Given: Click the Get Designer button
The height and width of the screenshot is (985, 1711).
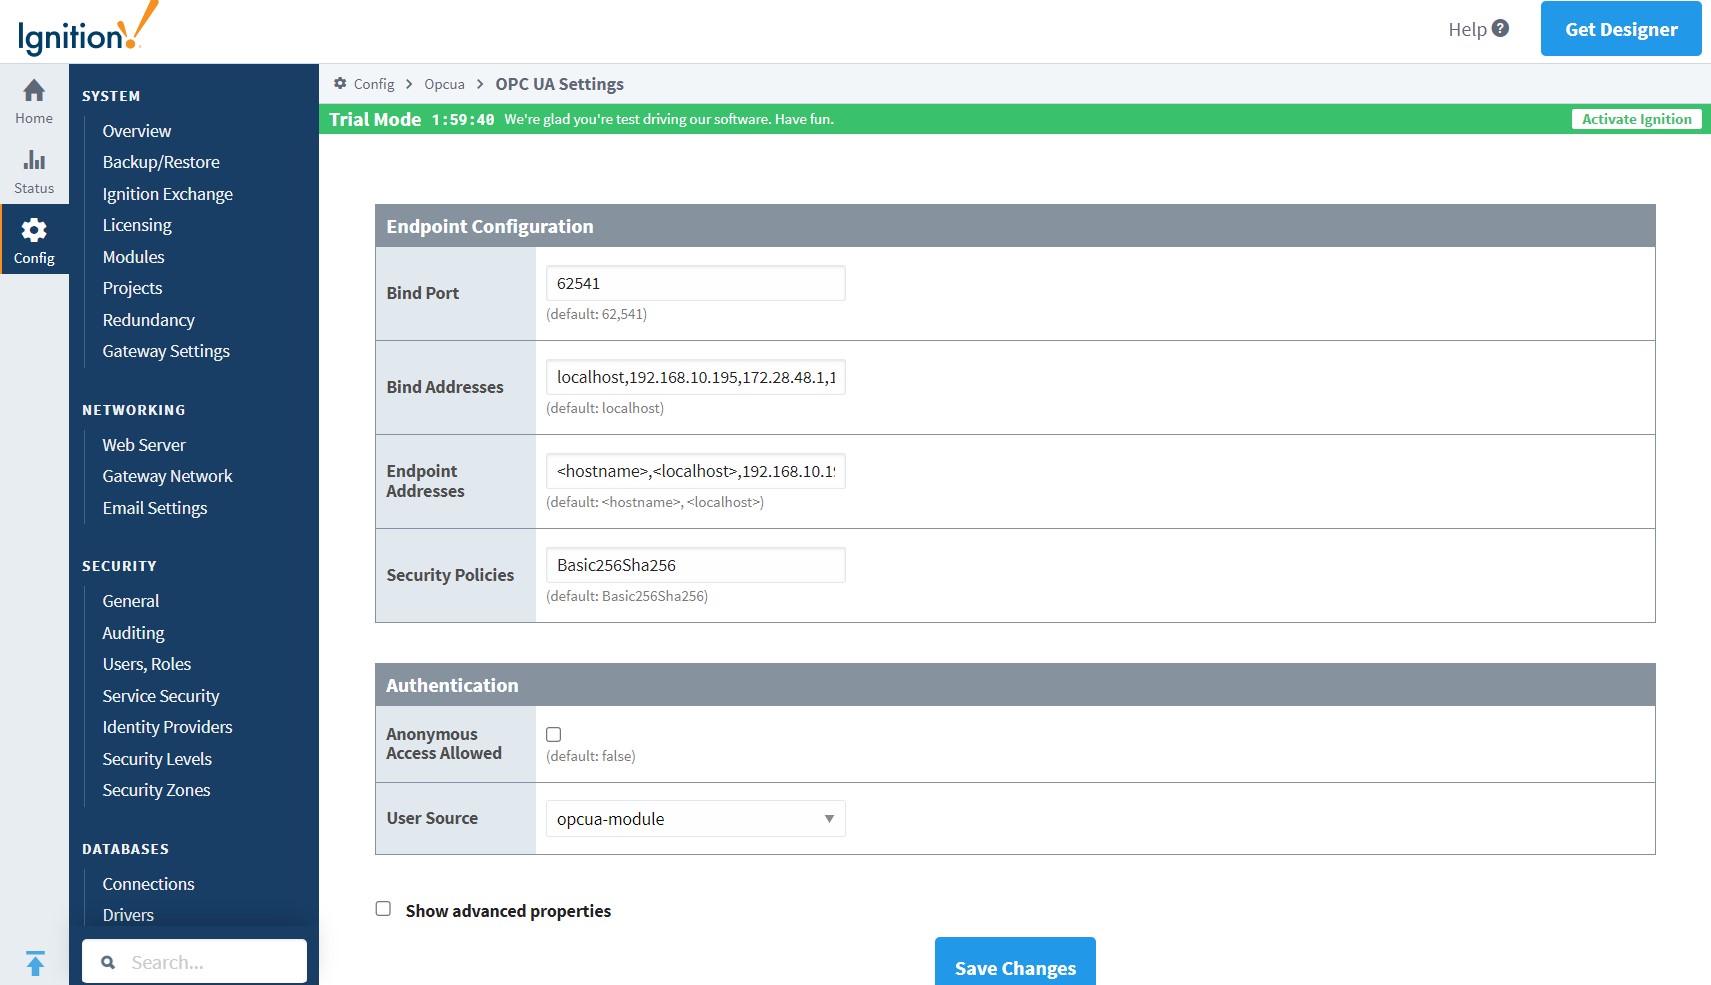Looking at the screenshot, I should [1620, 29].
